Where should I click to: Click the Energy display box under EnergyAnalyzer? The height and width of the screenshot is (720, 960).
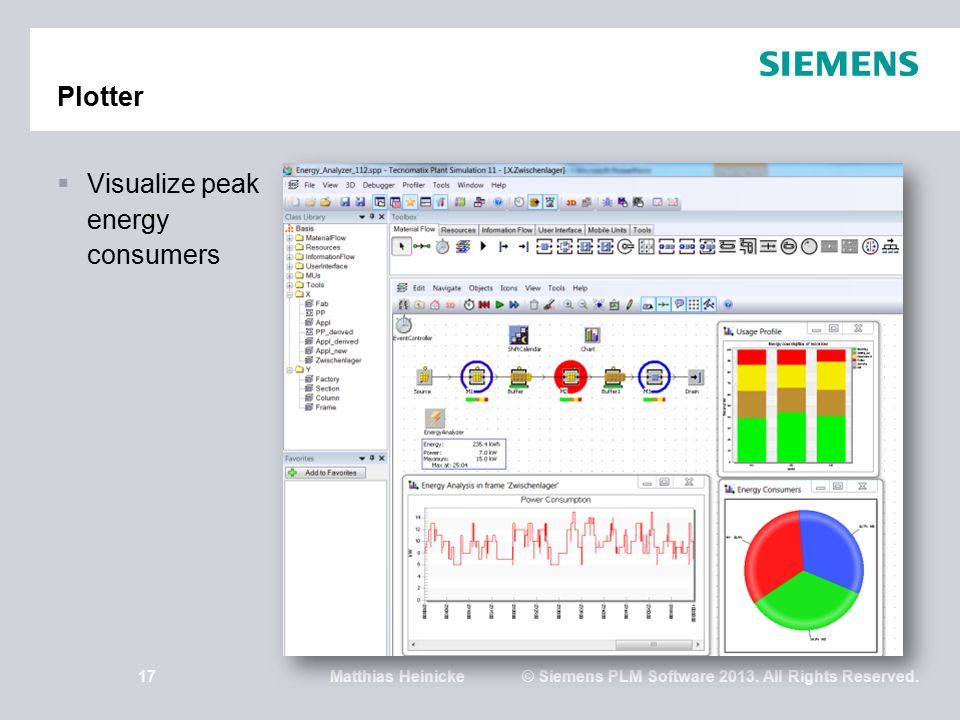[x=463, y=454]
